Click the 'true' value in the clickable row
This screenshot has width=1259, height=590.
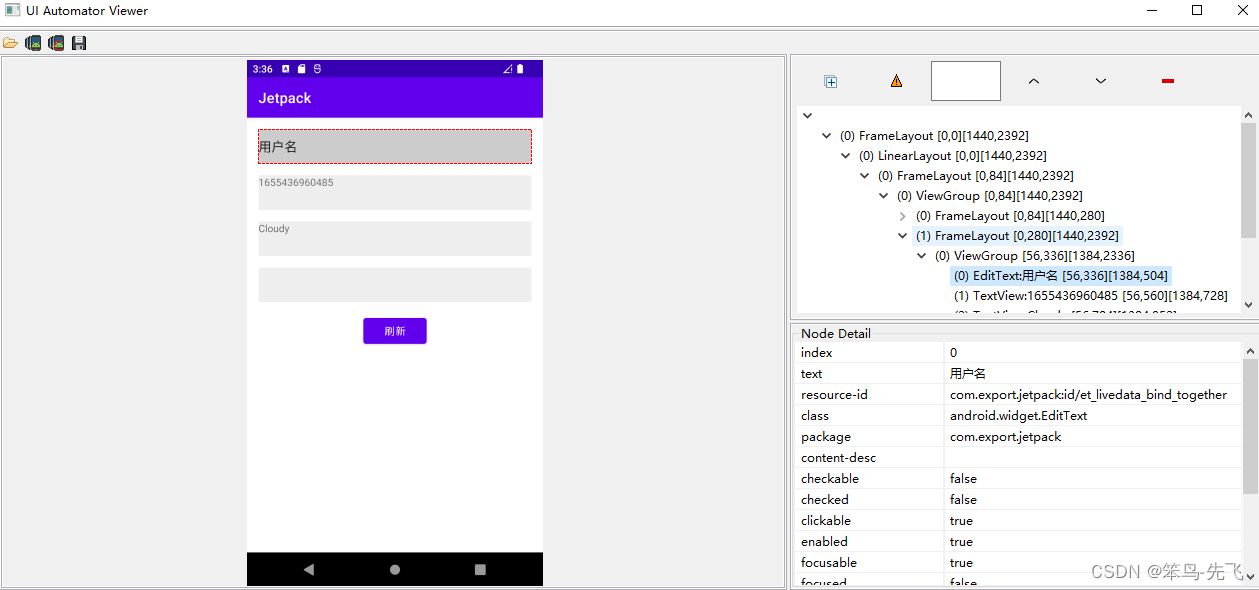pos(961,521)
